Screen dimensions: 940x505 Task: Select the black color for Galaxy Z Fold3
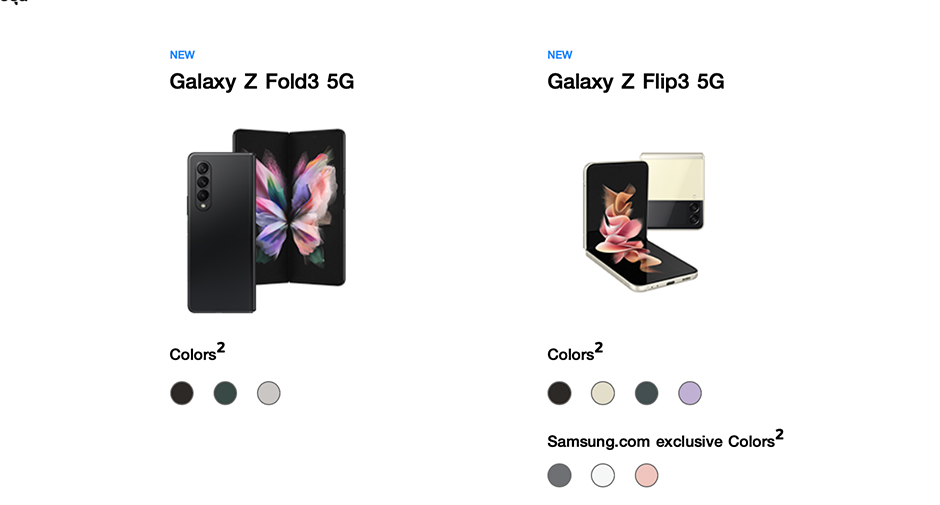coord(182,393)
